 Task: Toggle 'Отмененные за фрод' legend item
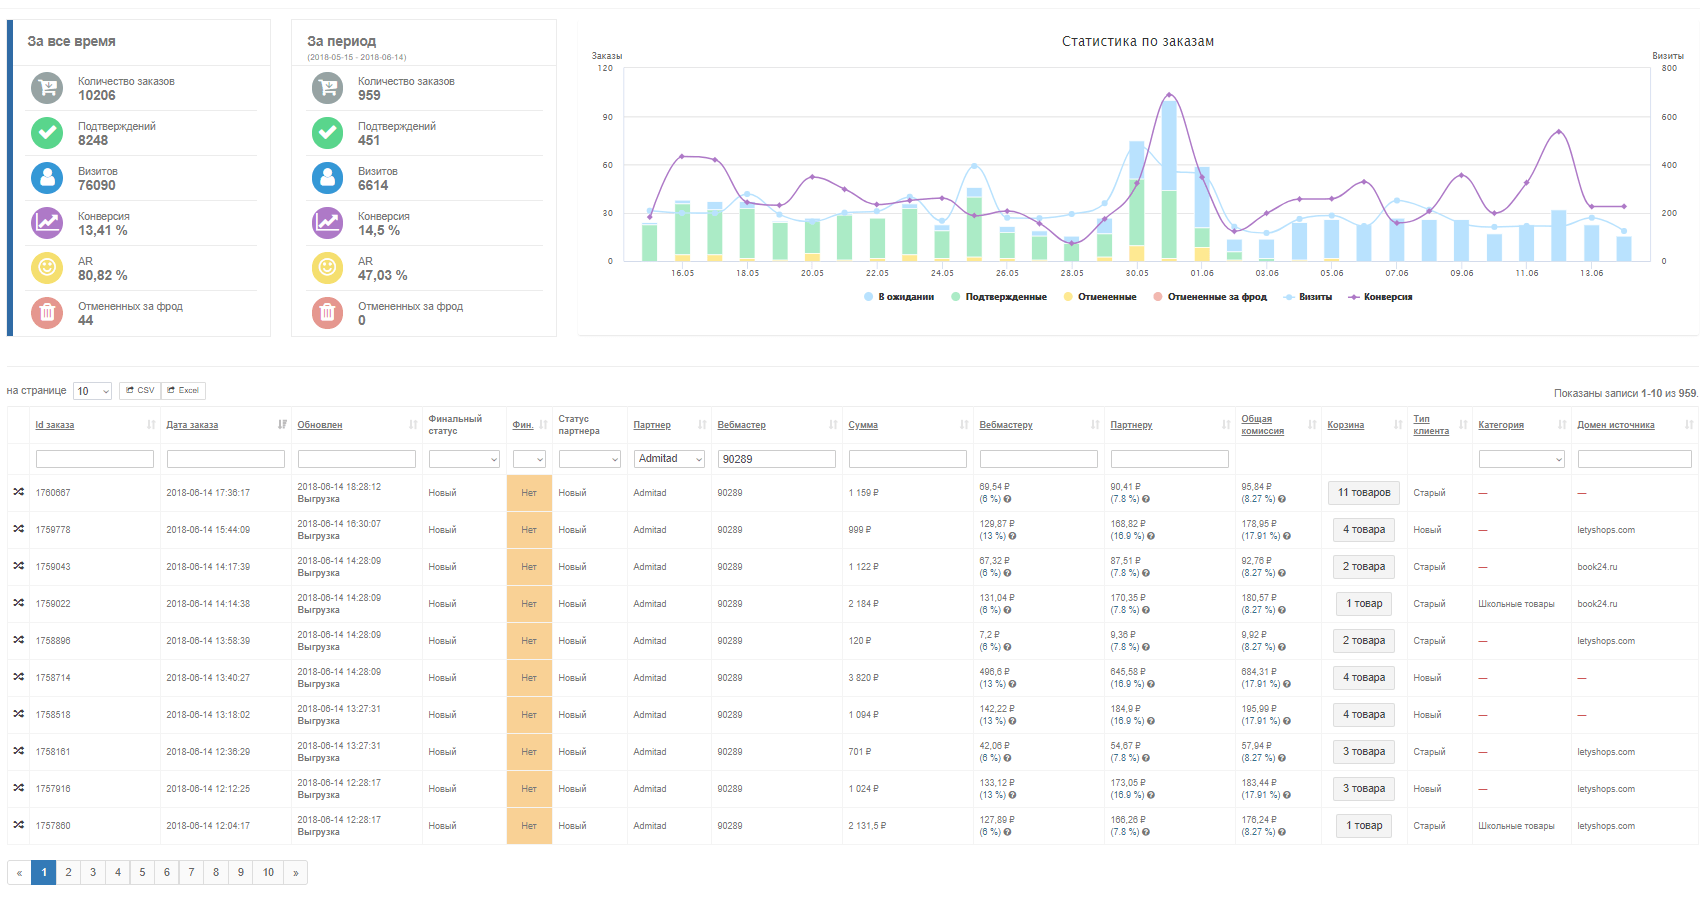click(1210, 297)
